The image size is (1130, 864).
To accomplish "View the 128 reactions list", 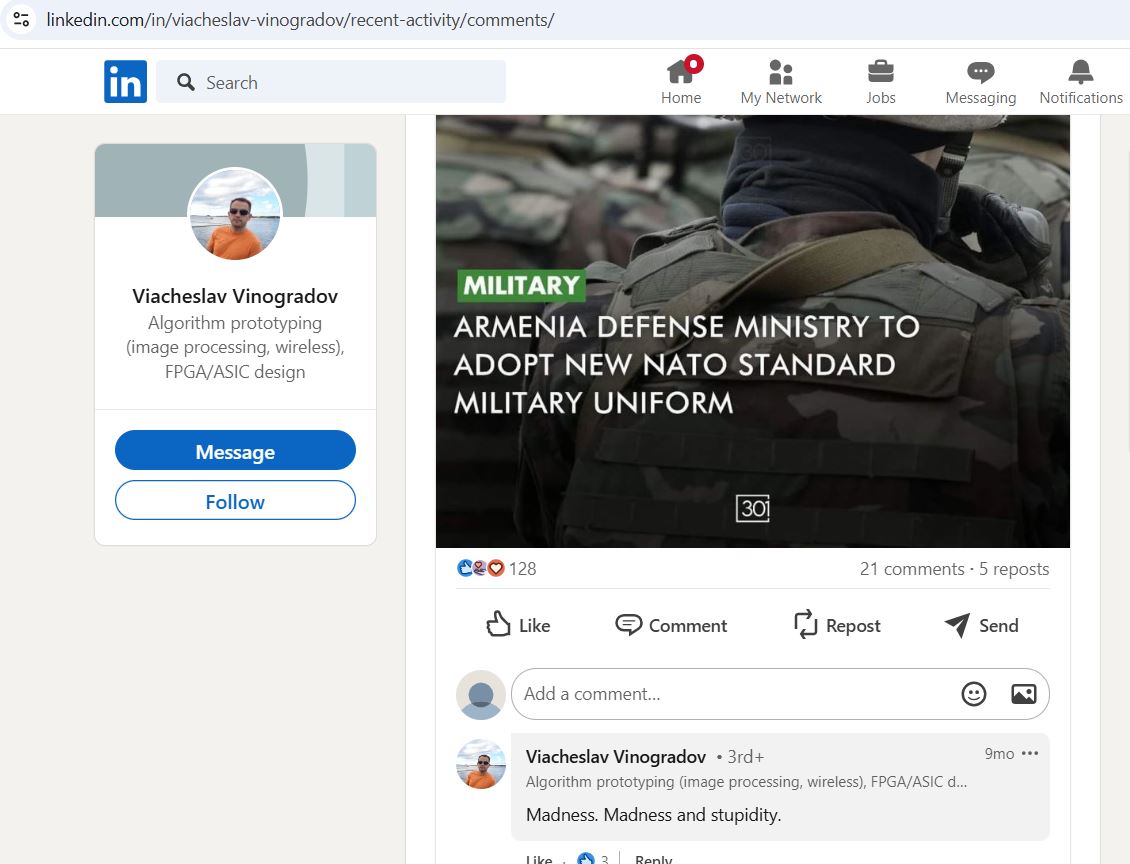I will coord(497,569).
